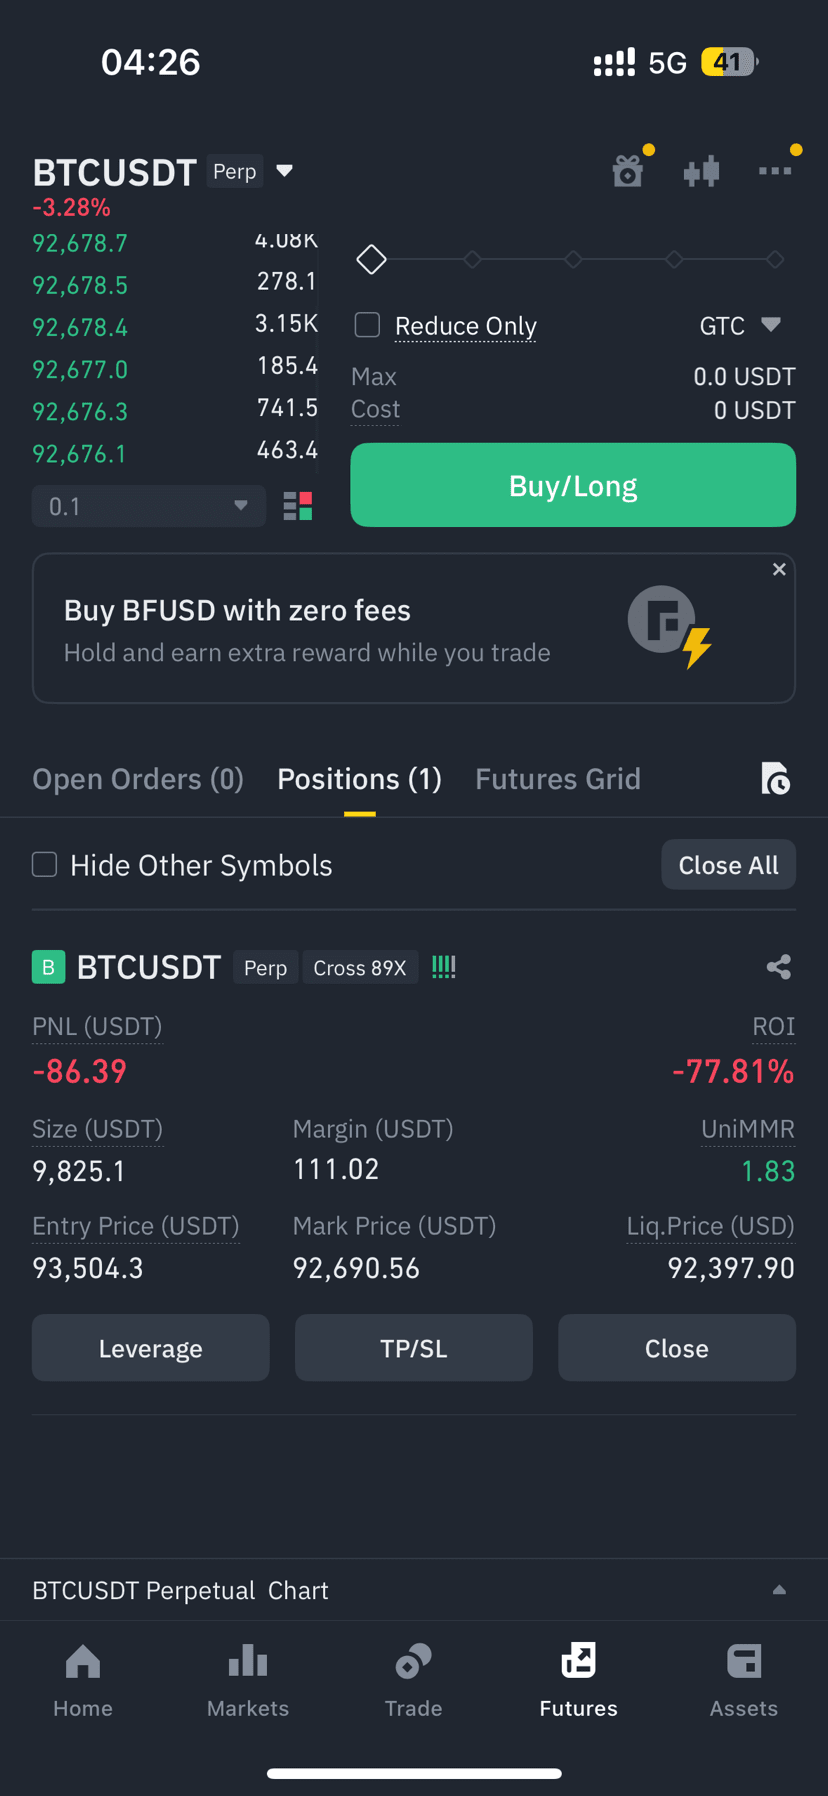This screenshot has height=1796, width=828.
Task: Dismiss the BFUSD zero fees banner
Action: 779,569
